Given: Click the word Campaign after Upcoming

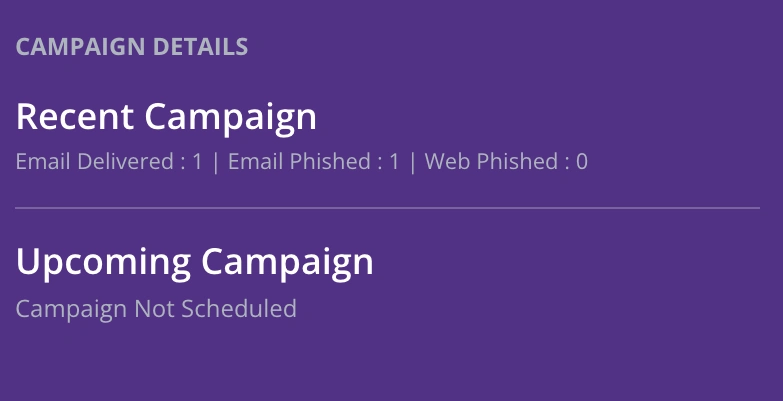Looking at the screenshot, I should point(287,262).
